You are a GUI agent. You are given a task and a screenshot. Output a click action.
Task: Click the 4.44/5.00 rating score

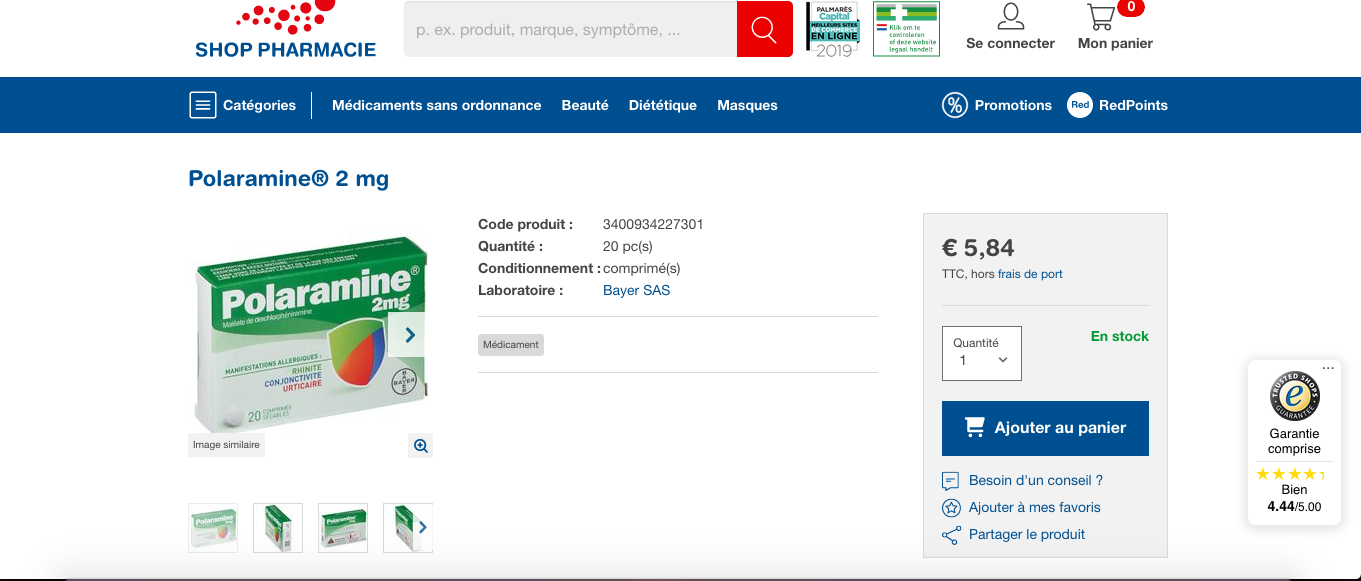[1294, 507]
